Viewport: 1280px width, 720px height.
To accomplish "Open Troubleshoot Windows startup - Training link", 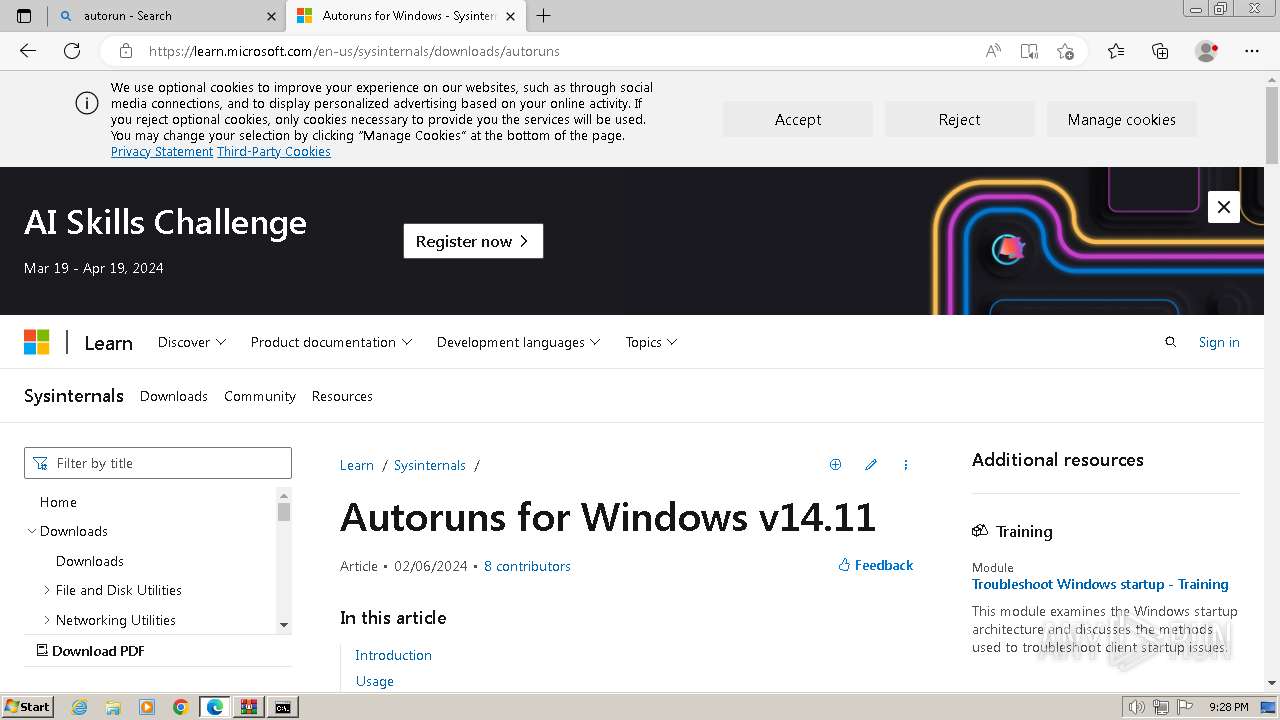I will 1100,584.
